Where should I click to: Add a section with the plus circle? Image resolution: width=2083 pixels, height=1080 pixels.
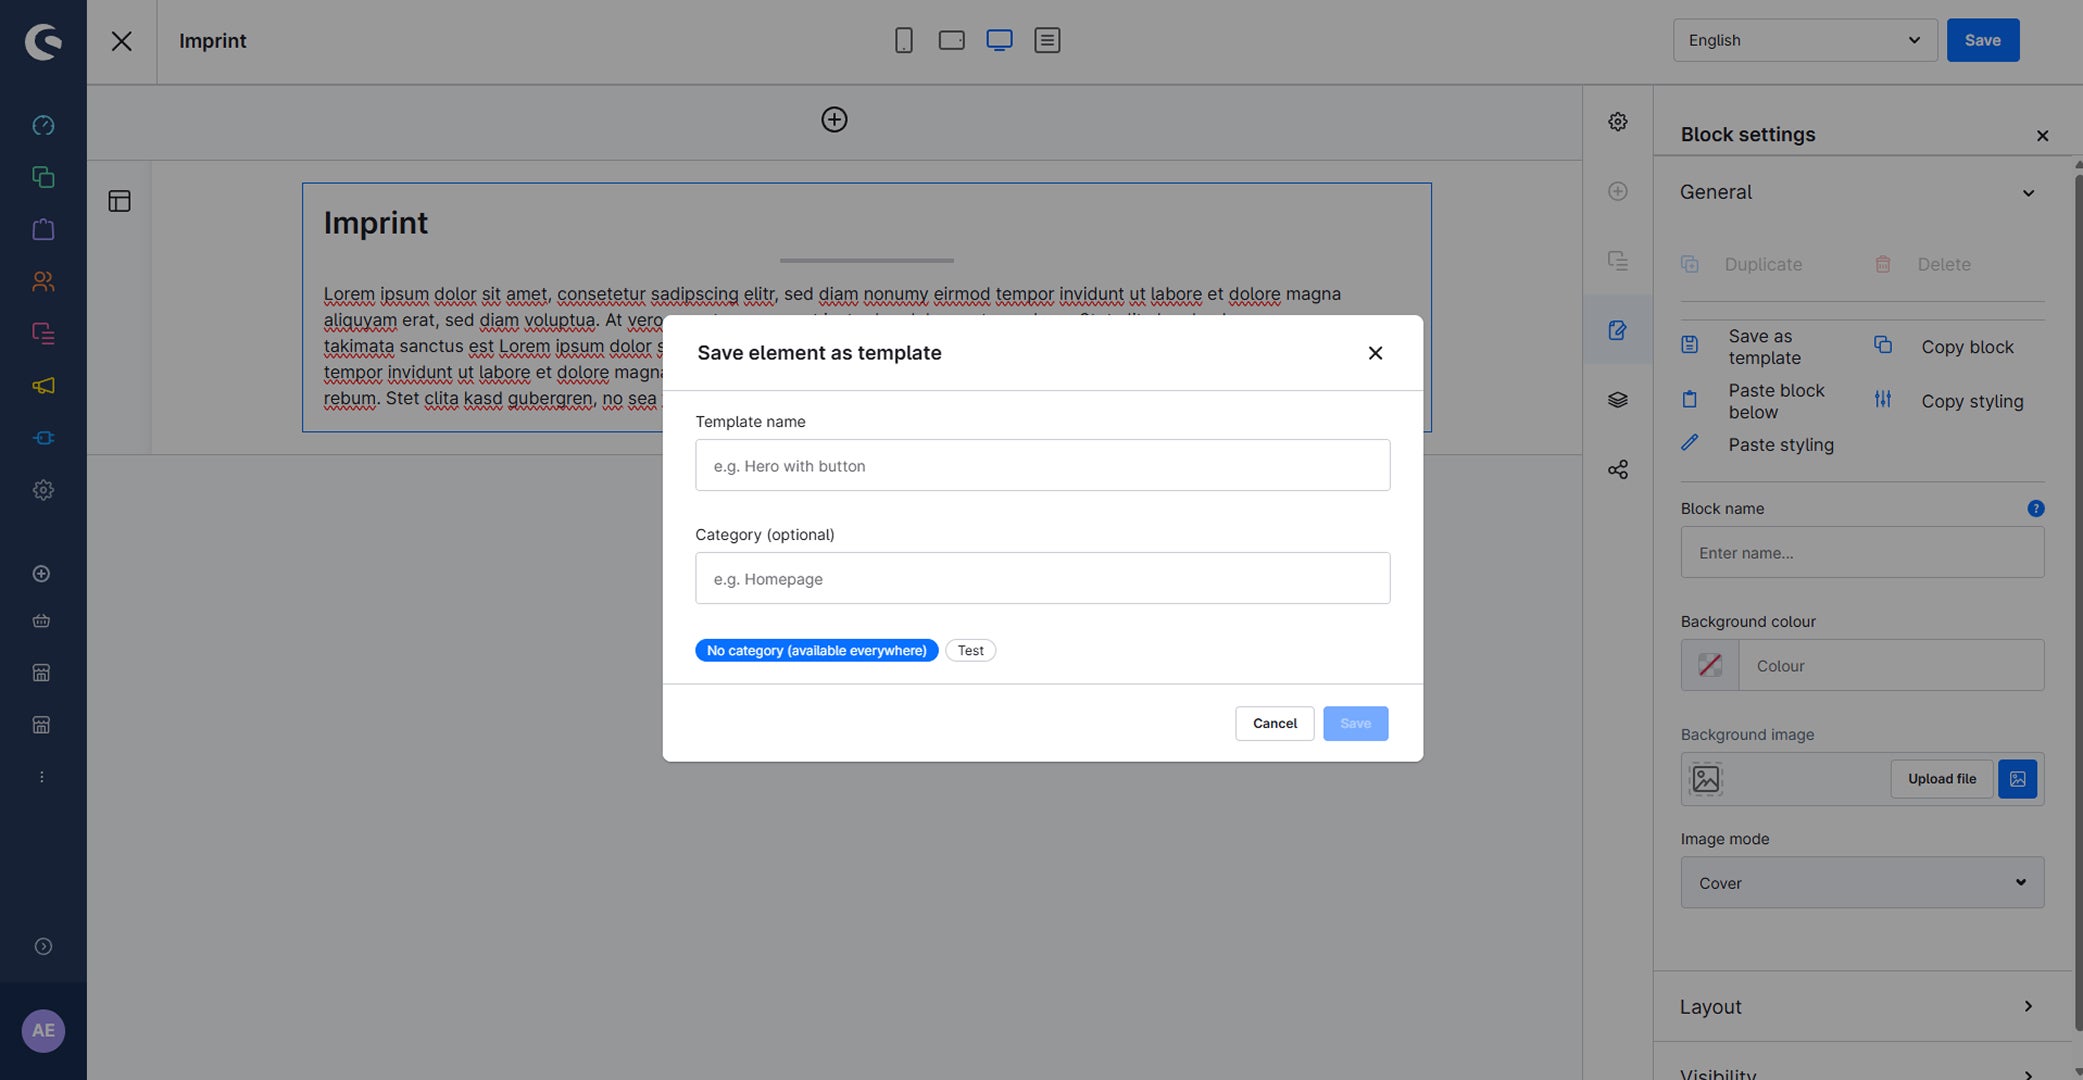coord(834,120)
